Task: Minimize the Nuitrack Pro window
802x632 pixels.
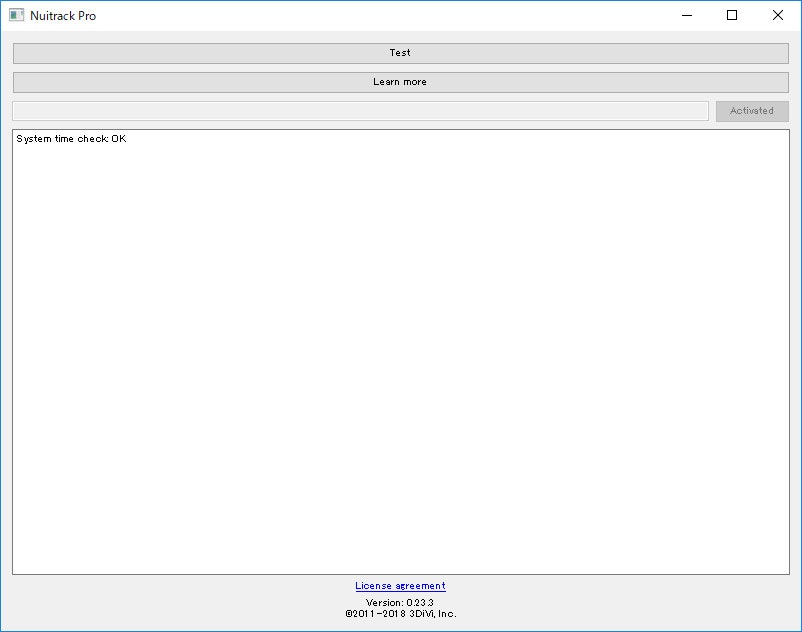Action: [687, 15]
